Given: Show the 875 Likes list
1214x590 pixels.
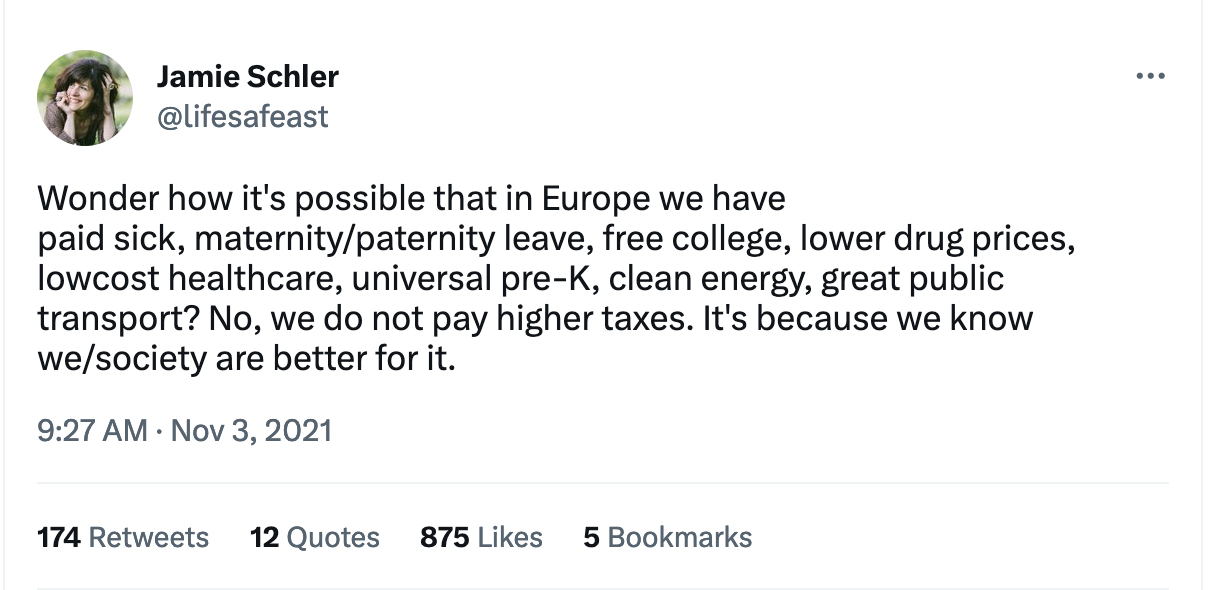Looking at the screenshot, I should tap(481, 537).
